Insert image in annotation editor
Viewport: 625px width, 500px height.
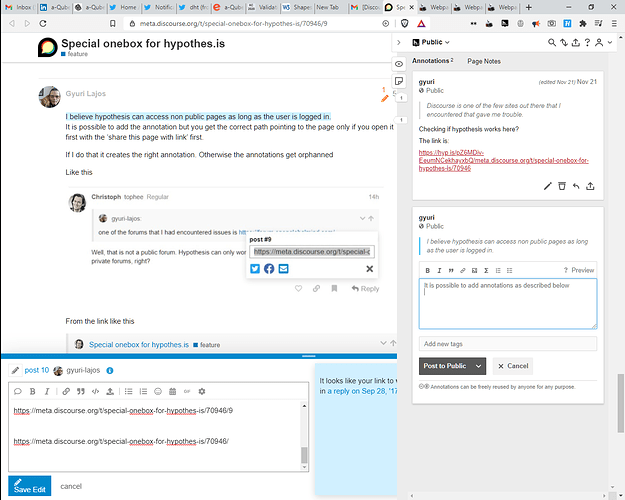click(x=474, y=270)
